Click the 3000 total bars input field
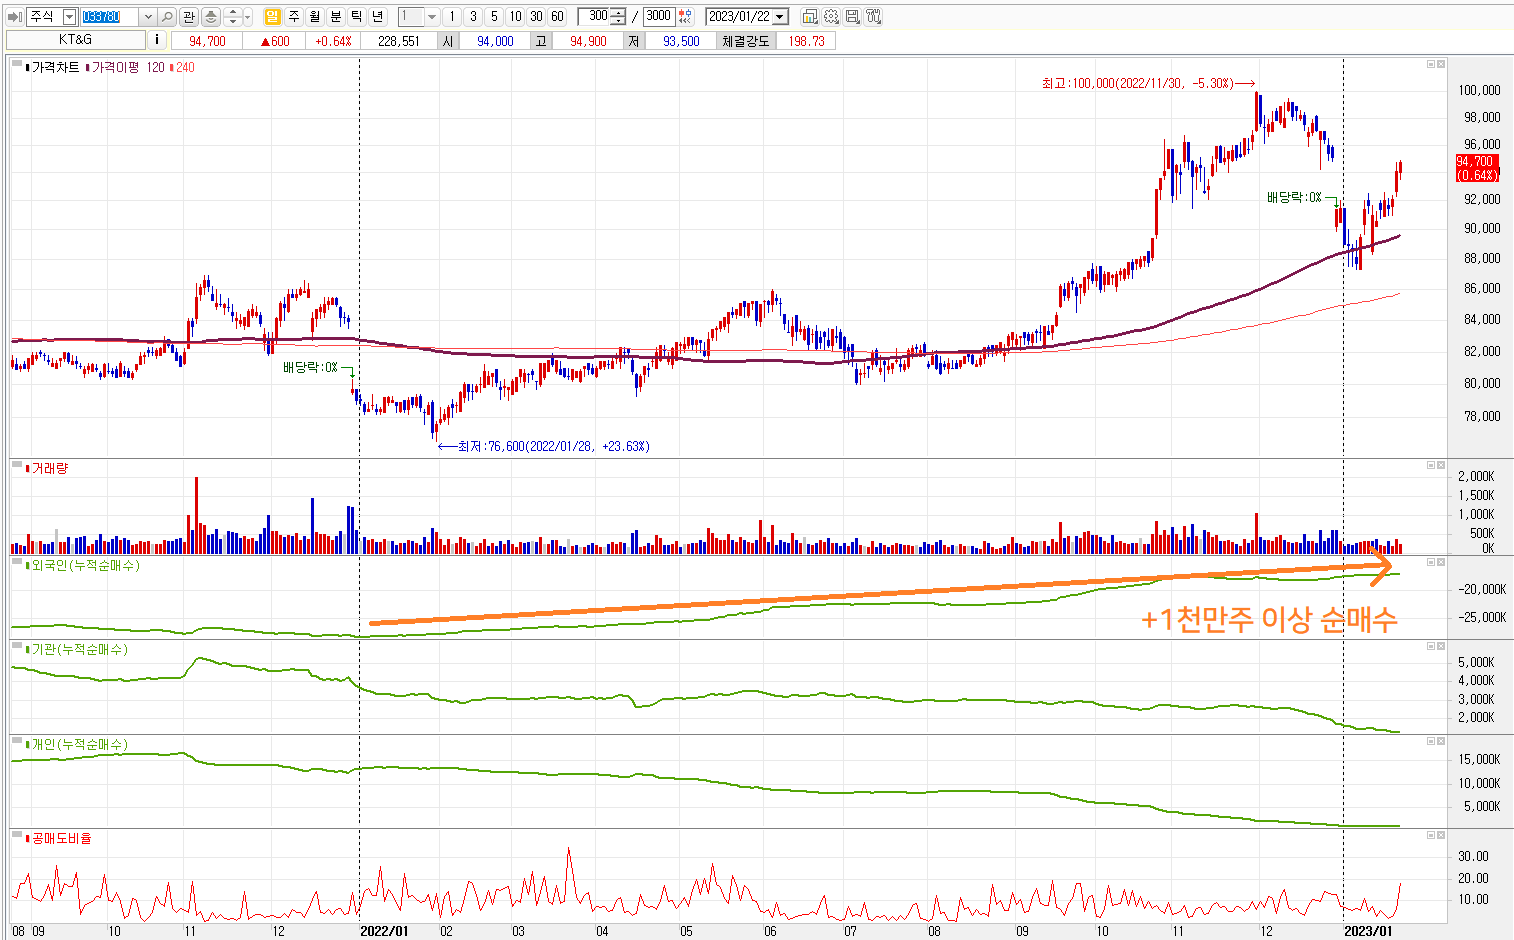1514x940 pixels. pos(658,17)
